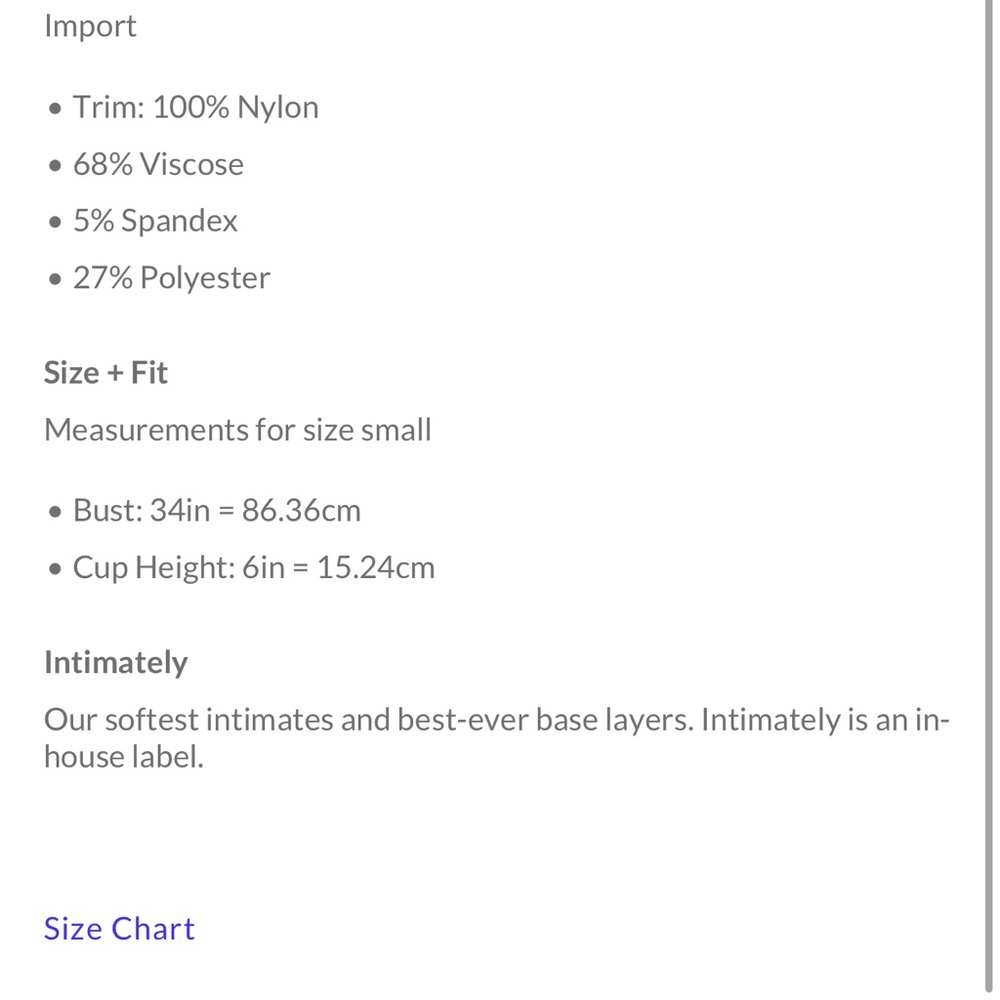Click the "86.36cm" bust value
Screen dimensions: 1000x1000
tap(301, 511)
